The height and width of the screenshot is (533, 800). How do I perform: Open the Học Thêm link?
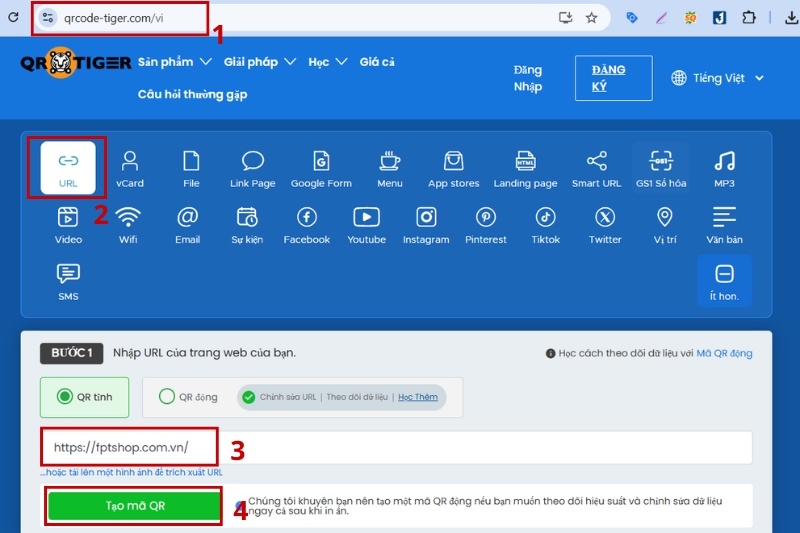click(418, 397)
